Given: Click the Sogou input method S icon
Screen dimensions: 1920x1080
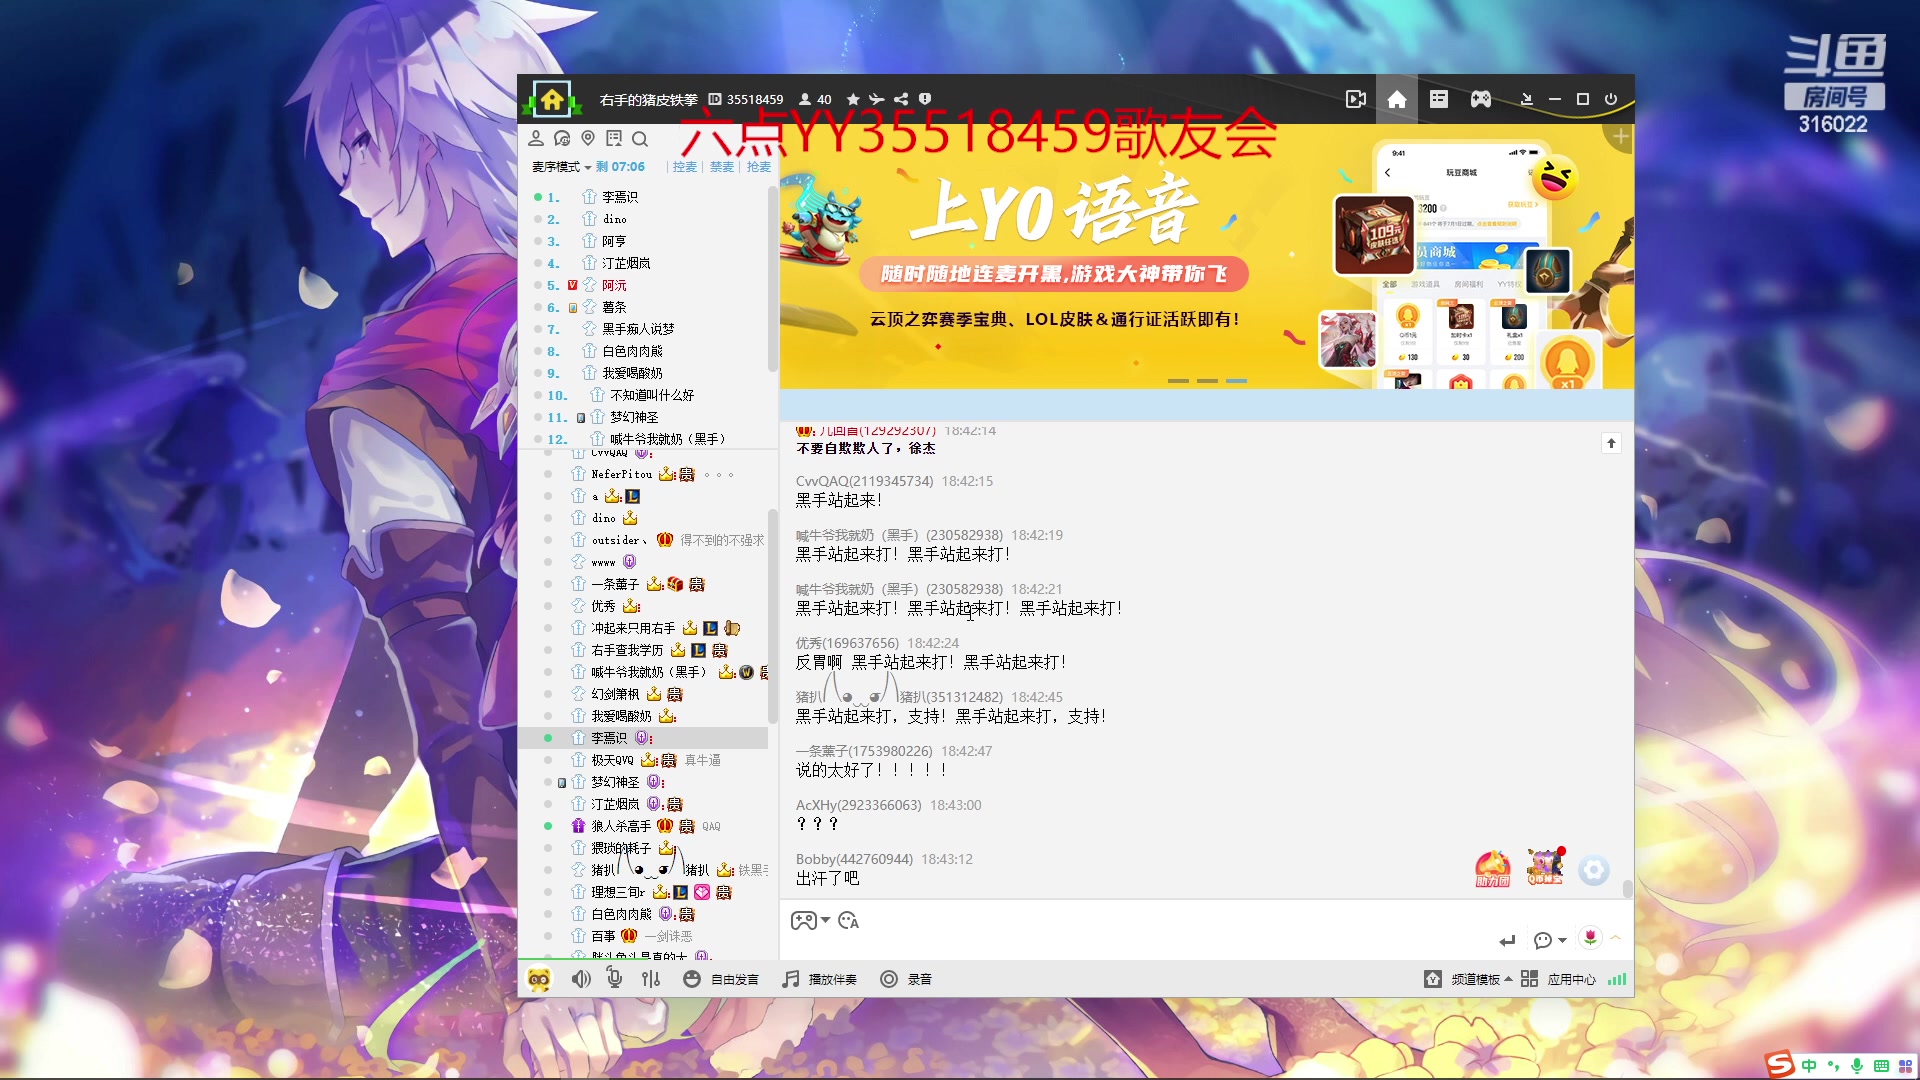Looking at the screenshot, I should (x=1780, y=1064).
